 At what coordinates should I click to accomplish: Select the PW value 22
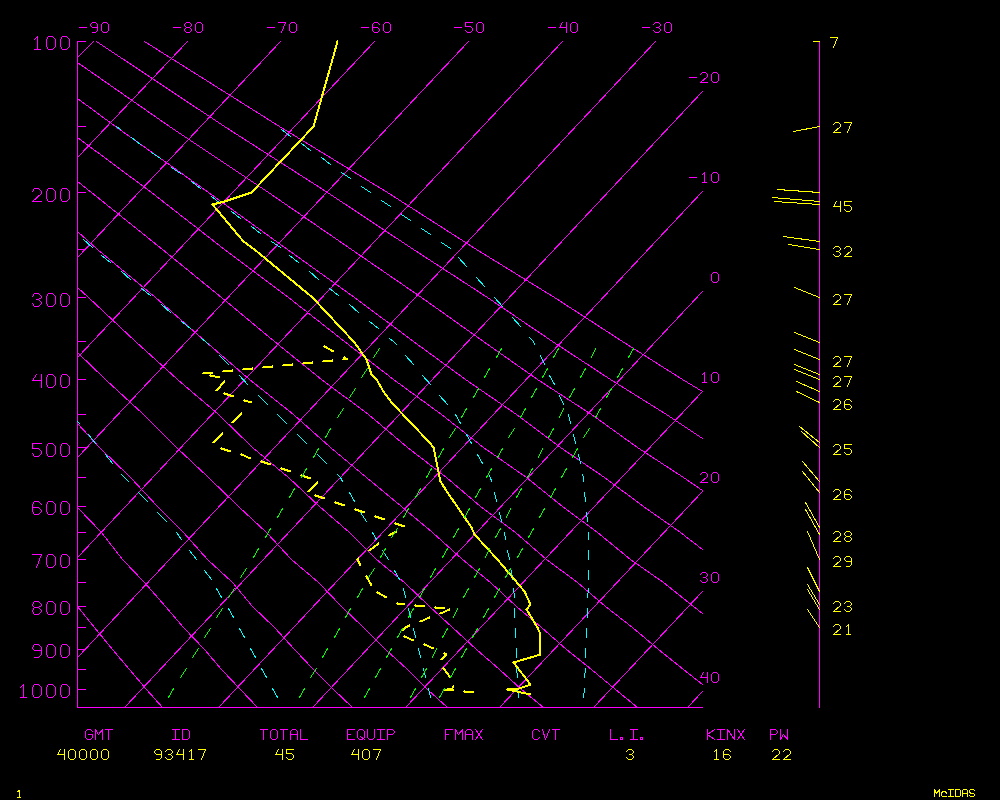781,755
